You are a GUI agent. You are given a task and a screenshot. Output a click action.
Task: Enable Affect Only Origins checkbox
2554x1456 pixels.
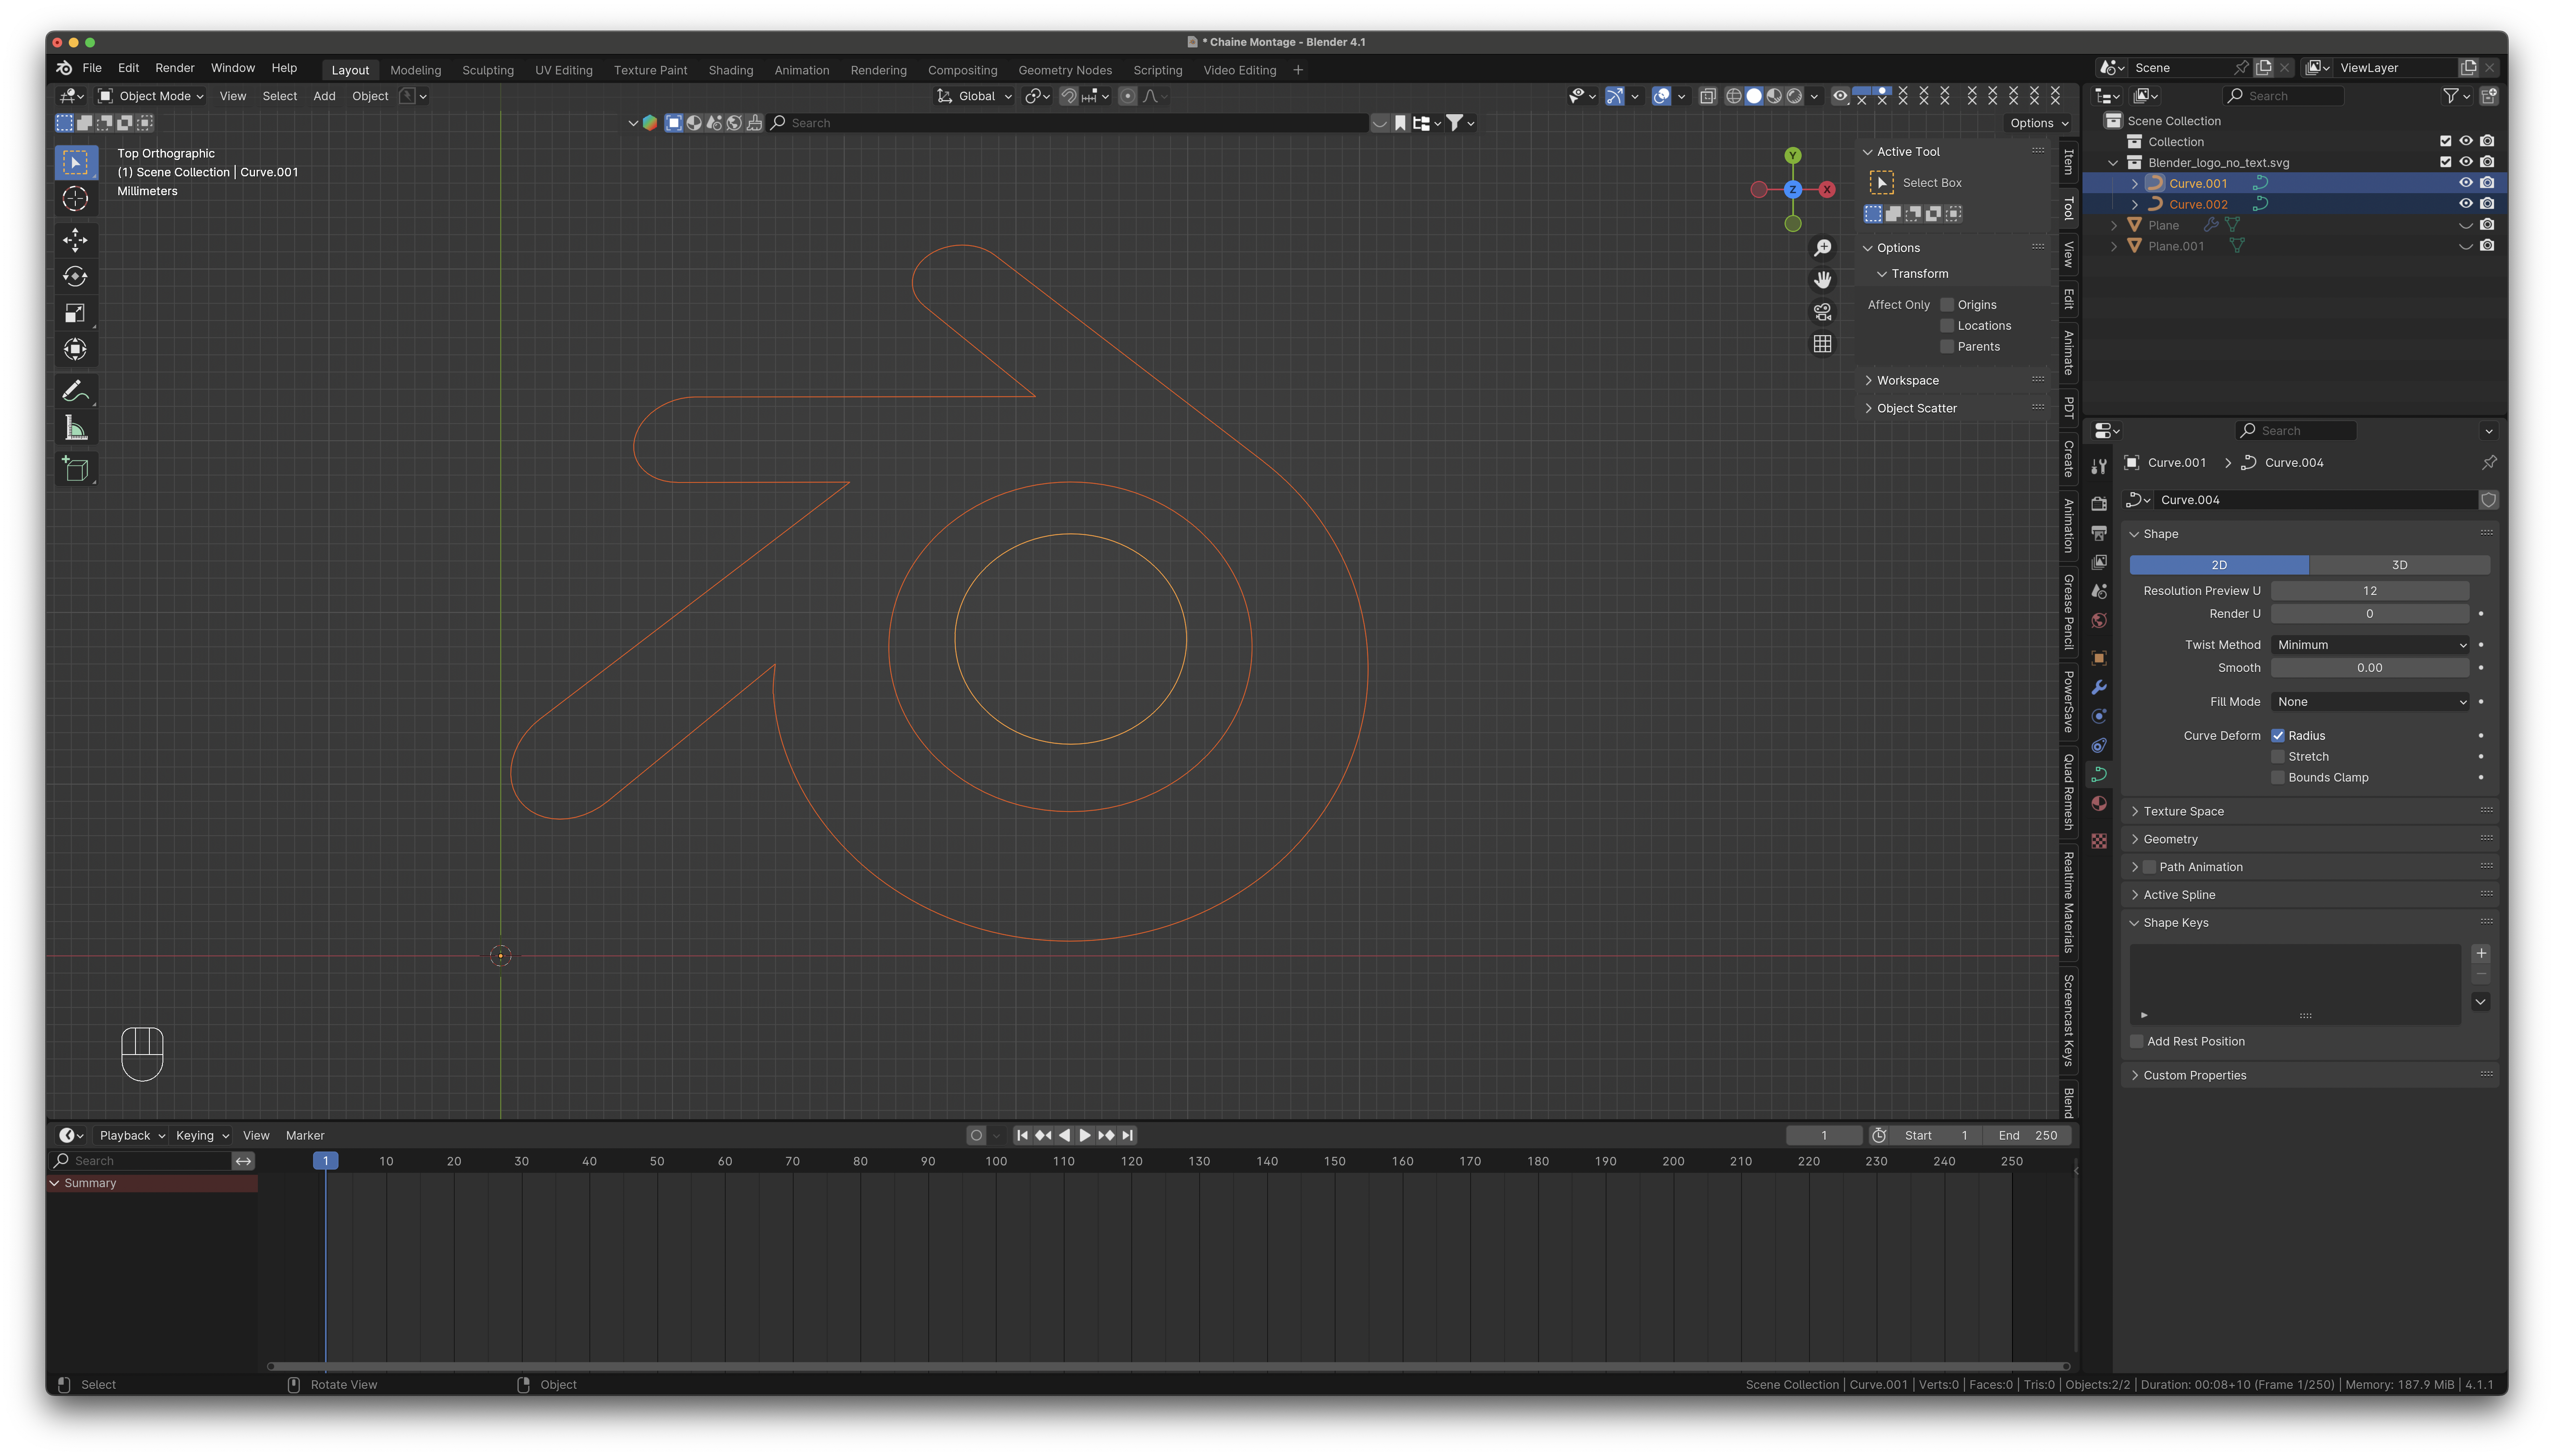click(1946, 305)
